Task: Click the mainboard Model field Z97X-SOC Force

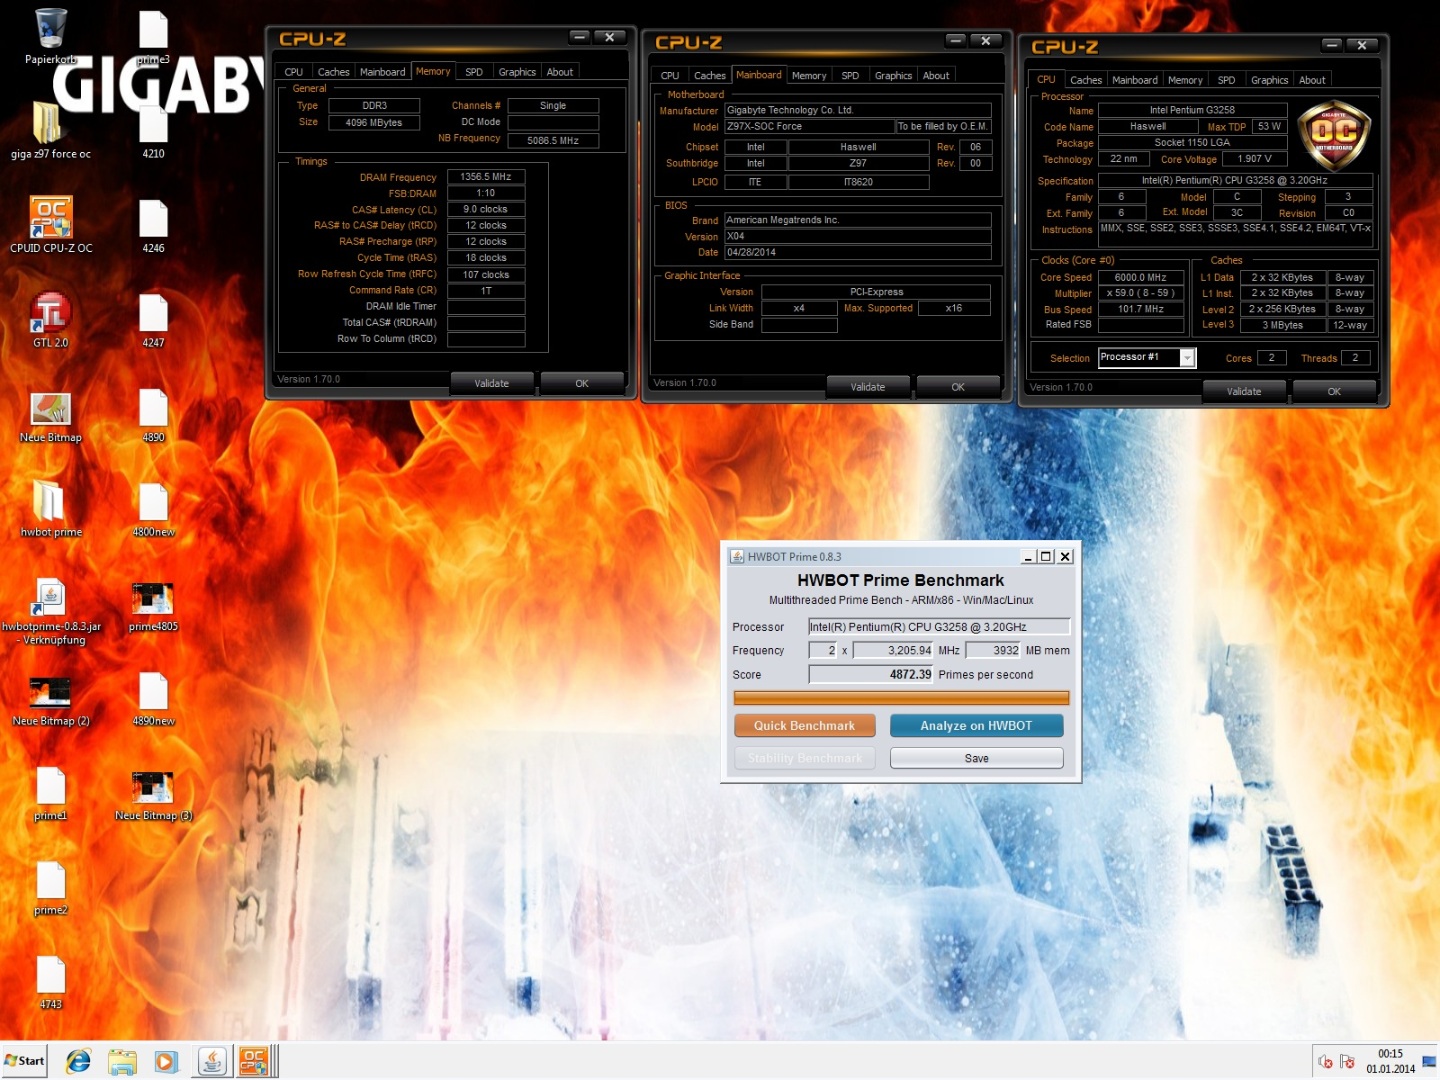Action: tap(808, 127)
